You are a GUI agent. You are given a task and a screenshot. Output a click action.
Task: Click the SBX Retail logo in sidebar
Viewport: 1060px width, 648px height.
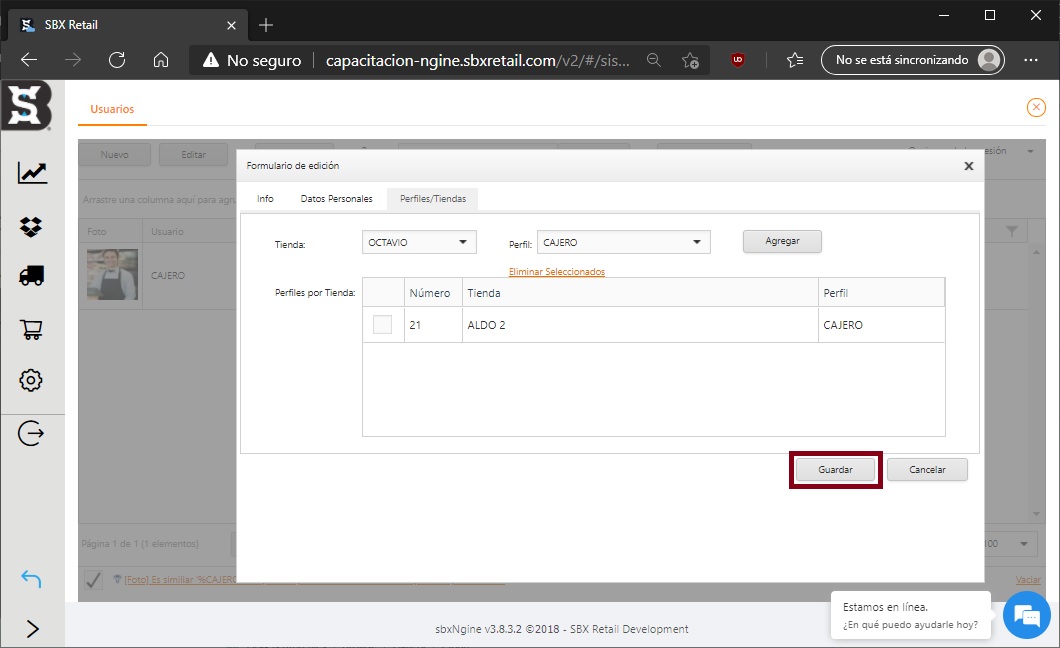26,105
